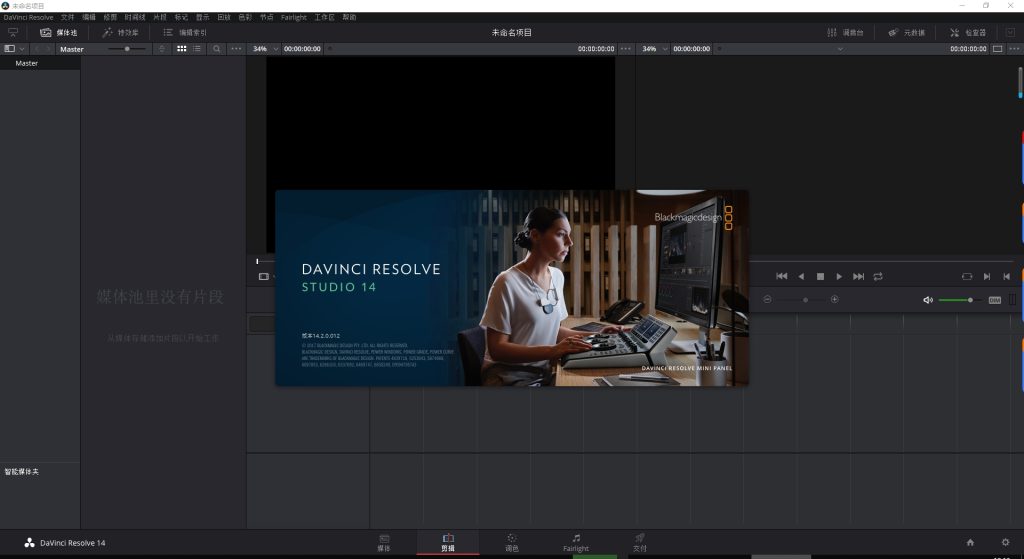
Task: Click the 智能媒体夹 smart bins header
Action: 22,471
